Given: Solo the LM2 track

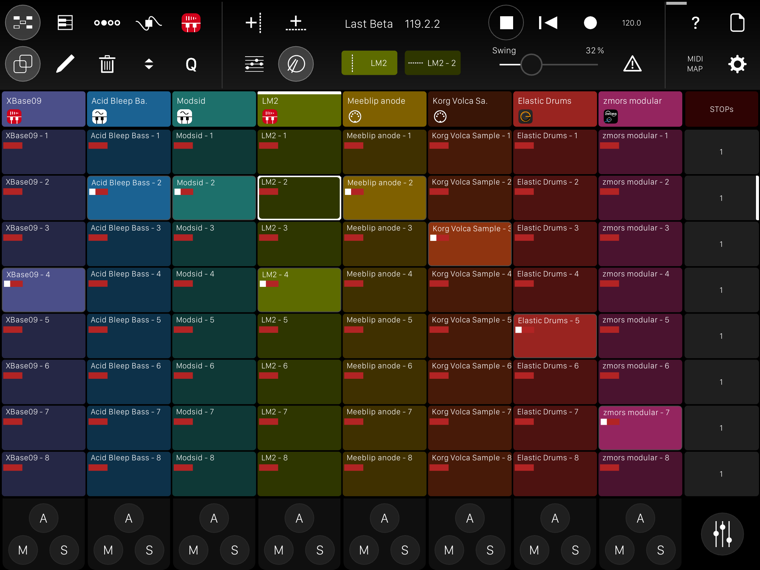Looking at the screenshot, I should point(320,550).
